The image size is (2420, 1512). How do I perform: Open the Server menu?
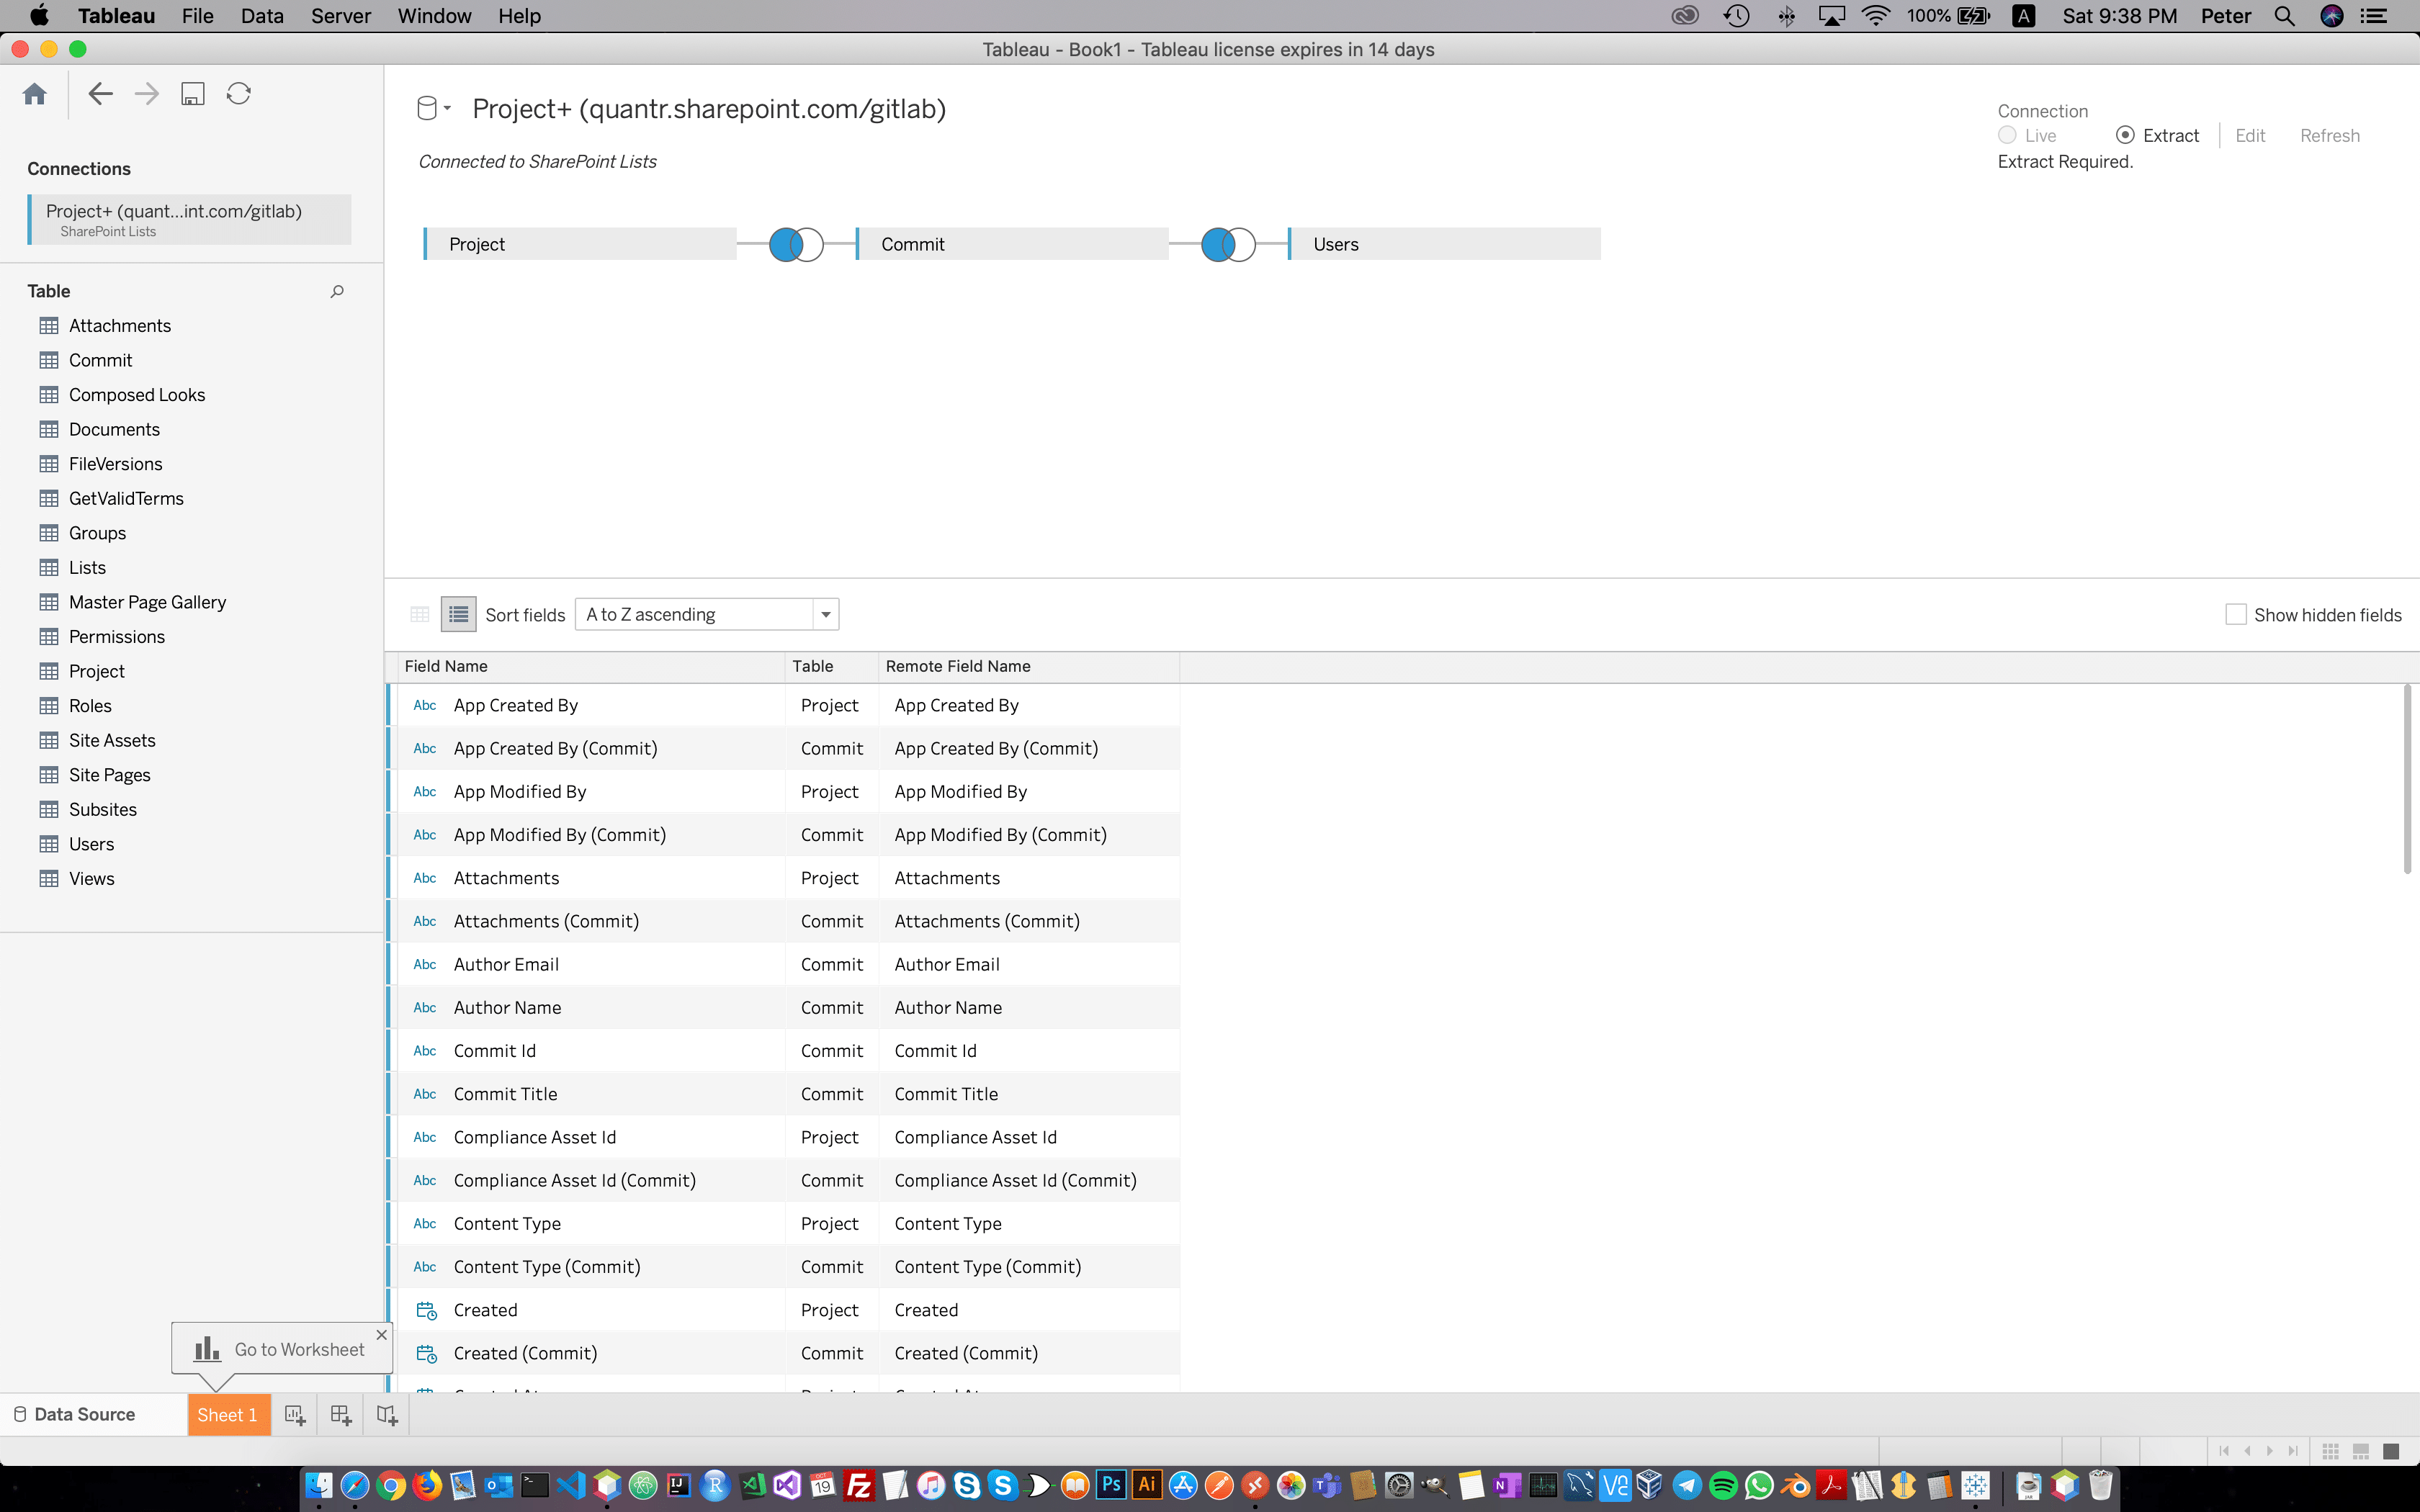[340, 16]
